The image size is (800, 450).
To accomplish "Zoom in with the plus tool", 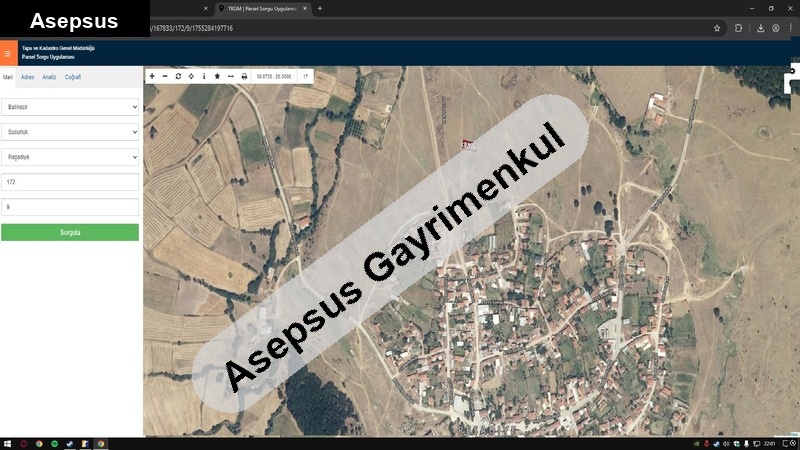I will point(152,76).
